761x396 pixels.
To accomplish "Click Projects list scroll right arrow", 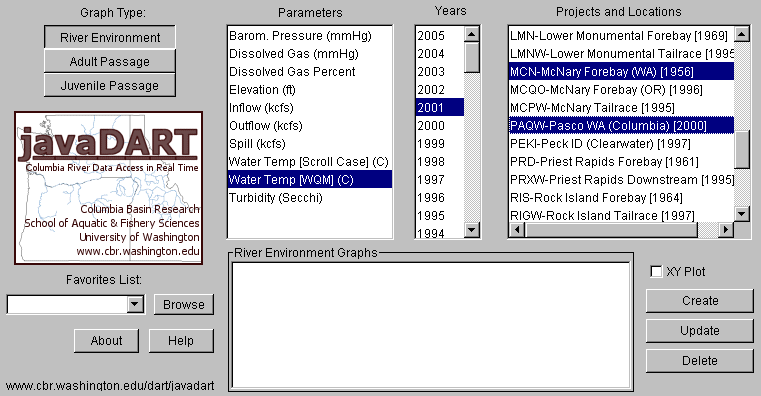I will coord(726,230).
